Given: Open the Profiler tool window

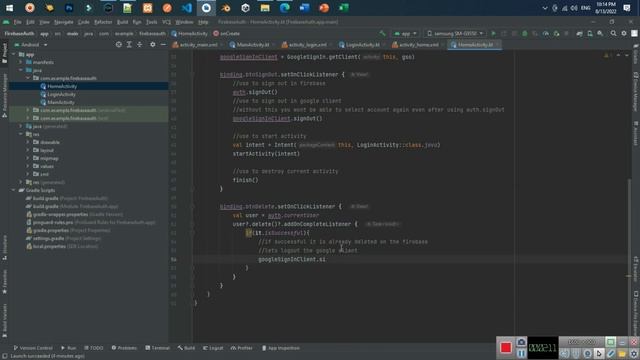Looking at the screenshot, I should [x=242, y=348].
